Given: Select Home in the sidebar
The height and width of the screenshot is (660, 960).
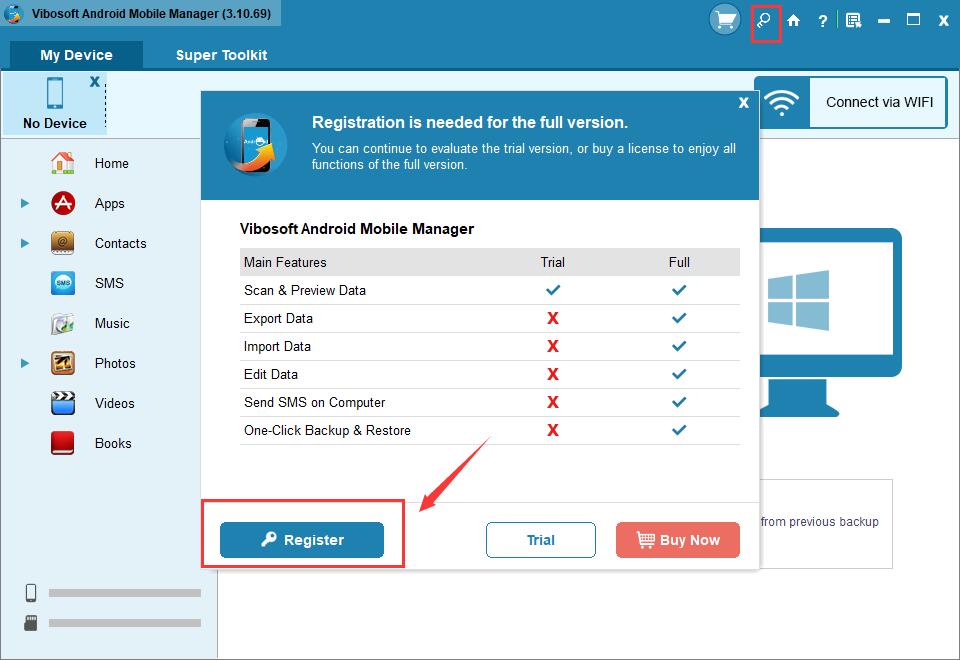Looking at the screenshot, I should (111, 163).
